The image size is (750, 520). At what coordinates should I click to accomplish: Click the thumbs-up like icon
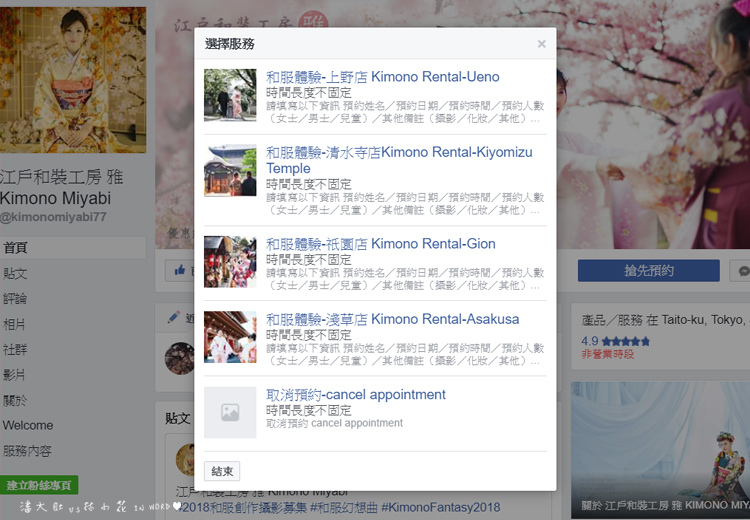coord(180,271)
